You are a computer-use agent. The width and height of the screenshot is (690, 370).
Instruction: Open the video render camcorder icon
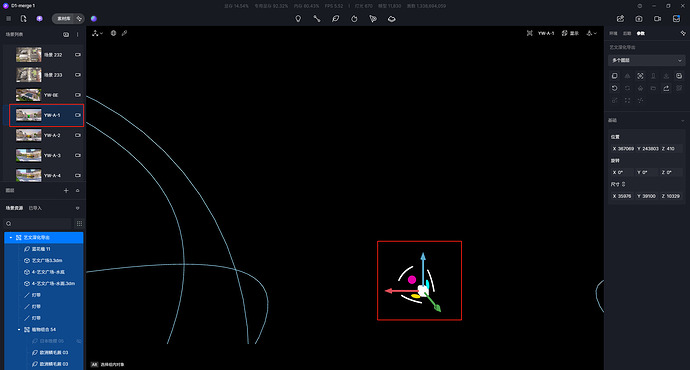pyautogui.click(x=657, y=18)
